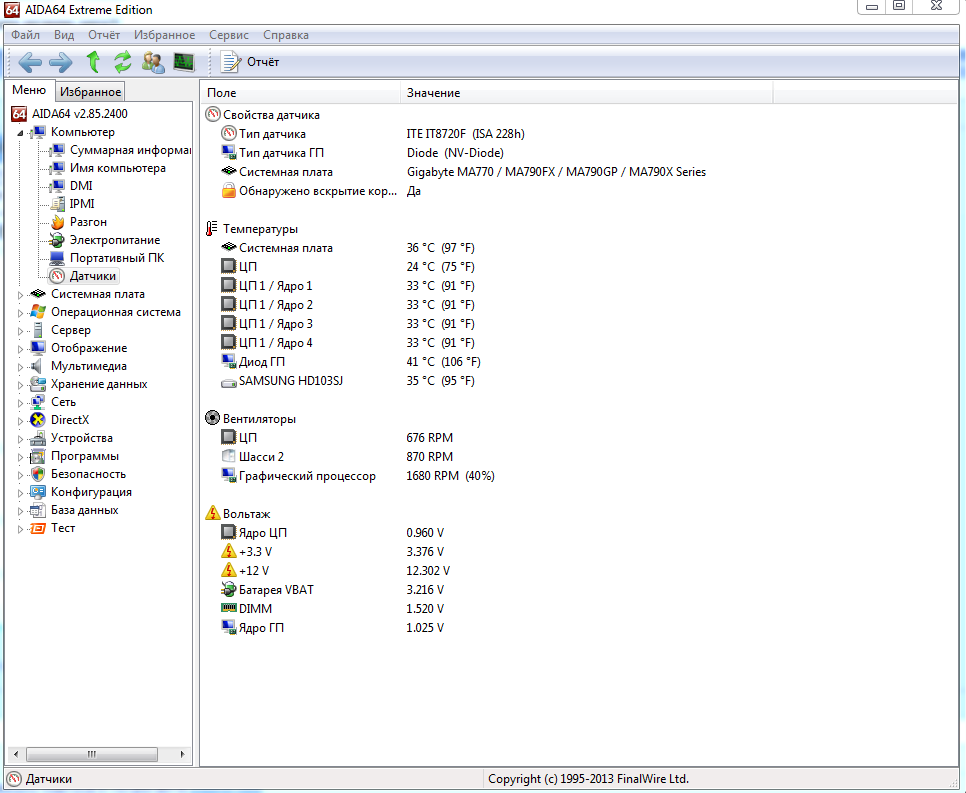Open the IPMI tree item

pos(82,204)
